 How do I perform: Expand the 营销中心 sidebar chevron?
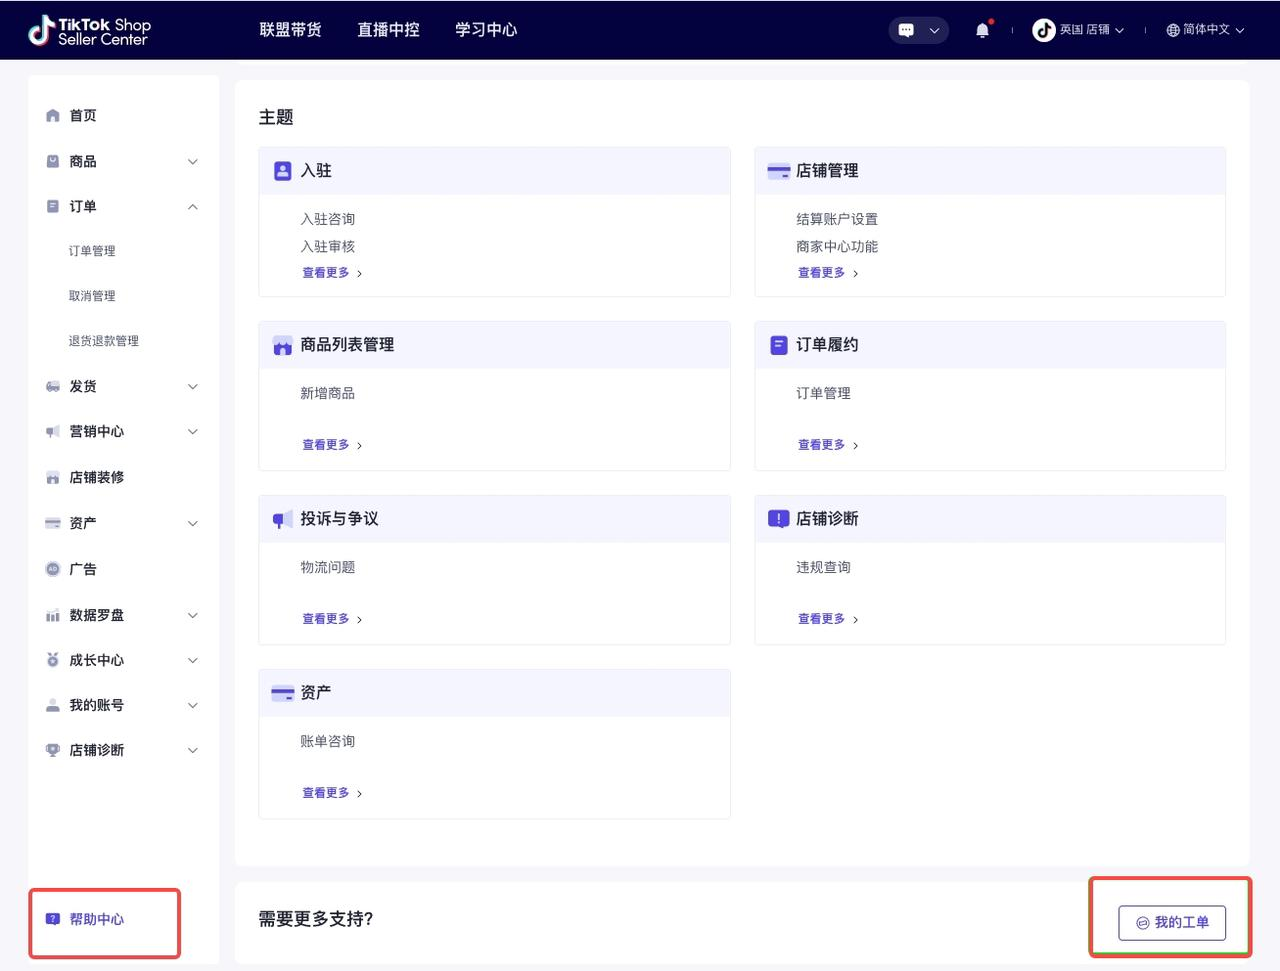tap(193, 431)
